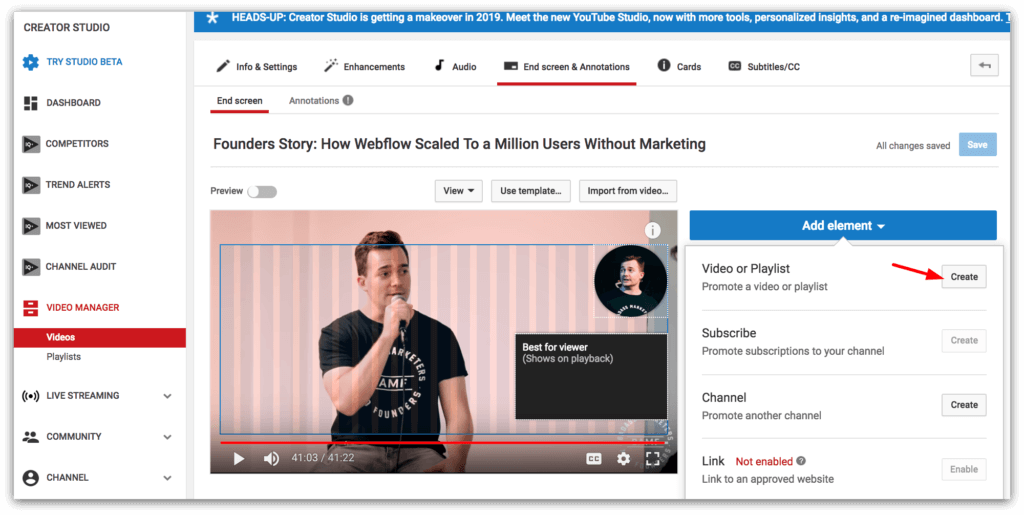The image size is (1024, 515).
Task: Open the player settings gear
Action: point(624,459)
